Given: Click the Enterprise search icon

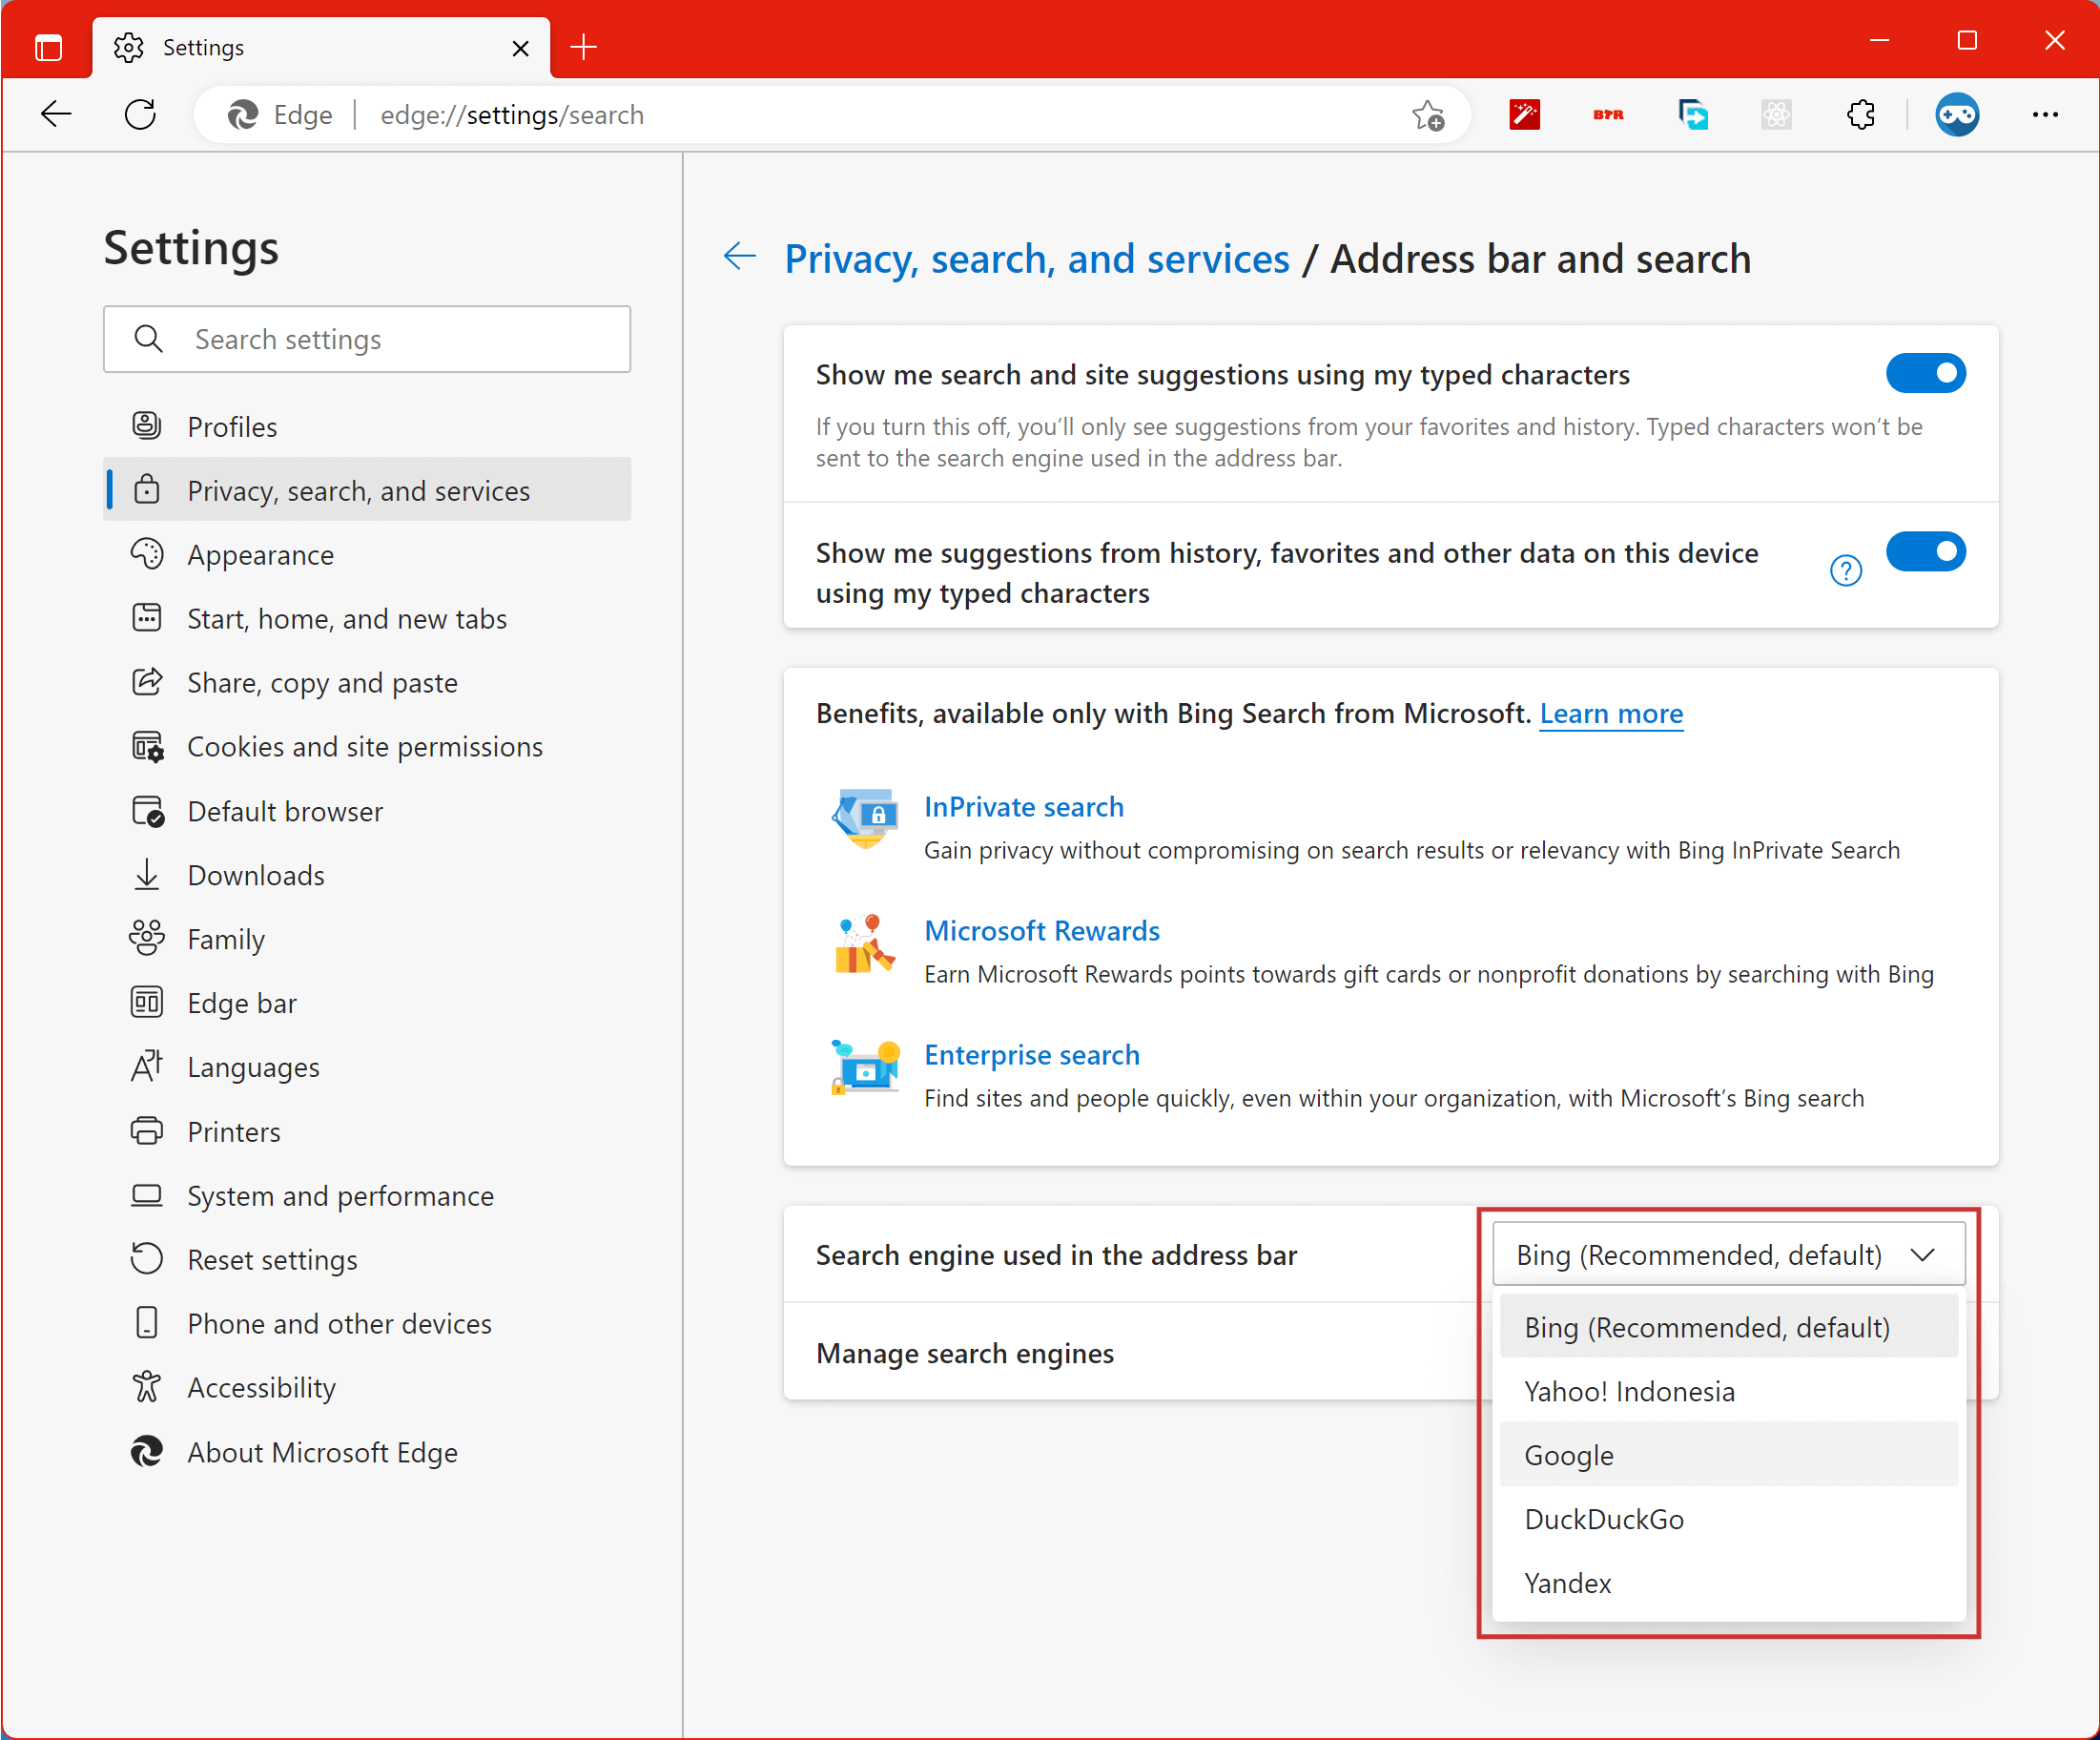Looking at the screenshot, I should coord(865,1067).
